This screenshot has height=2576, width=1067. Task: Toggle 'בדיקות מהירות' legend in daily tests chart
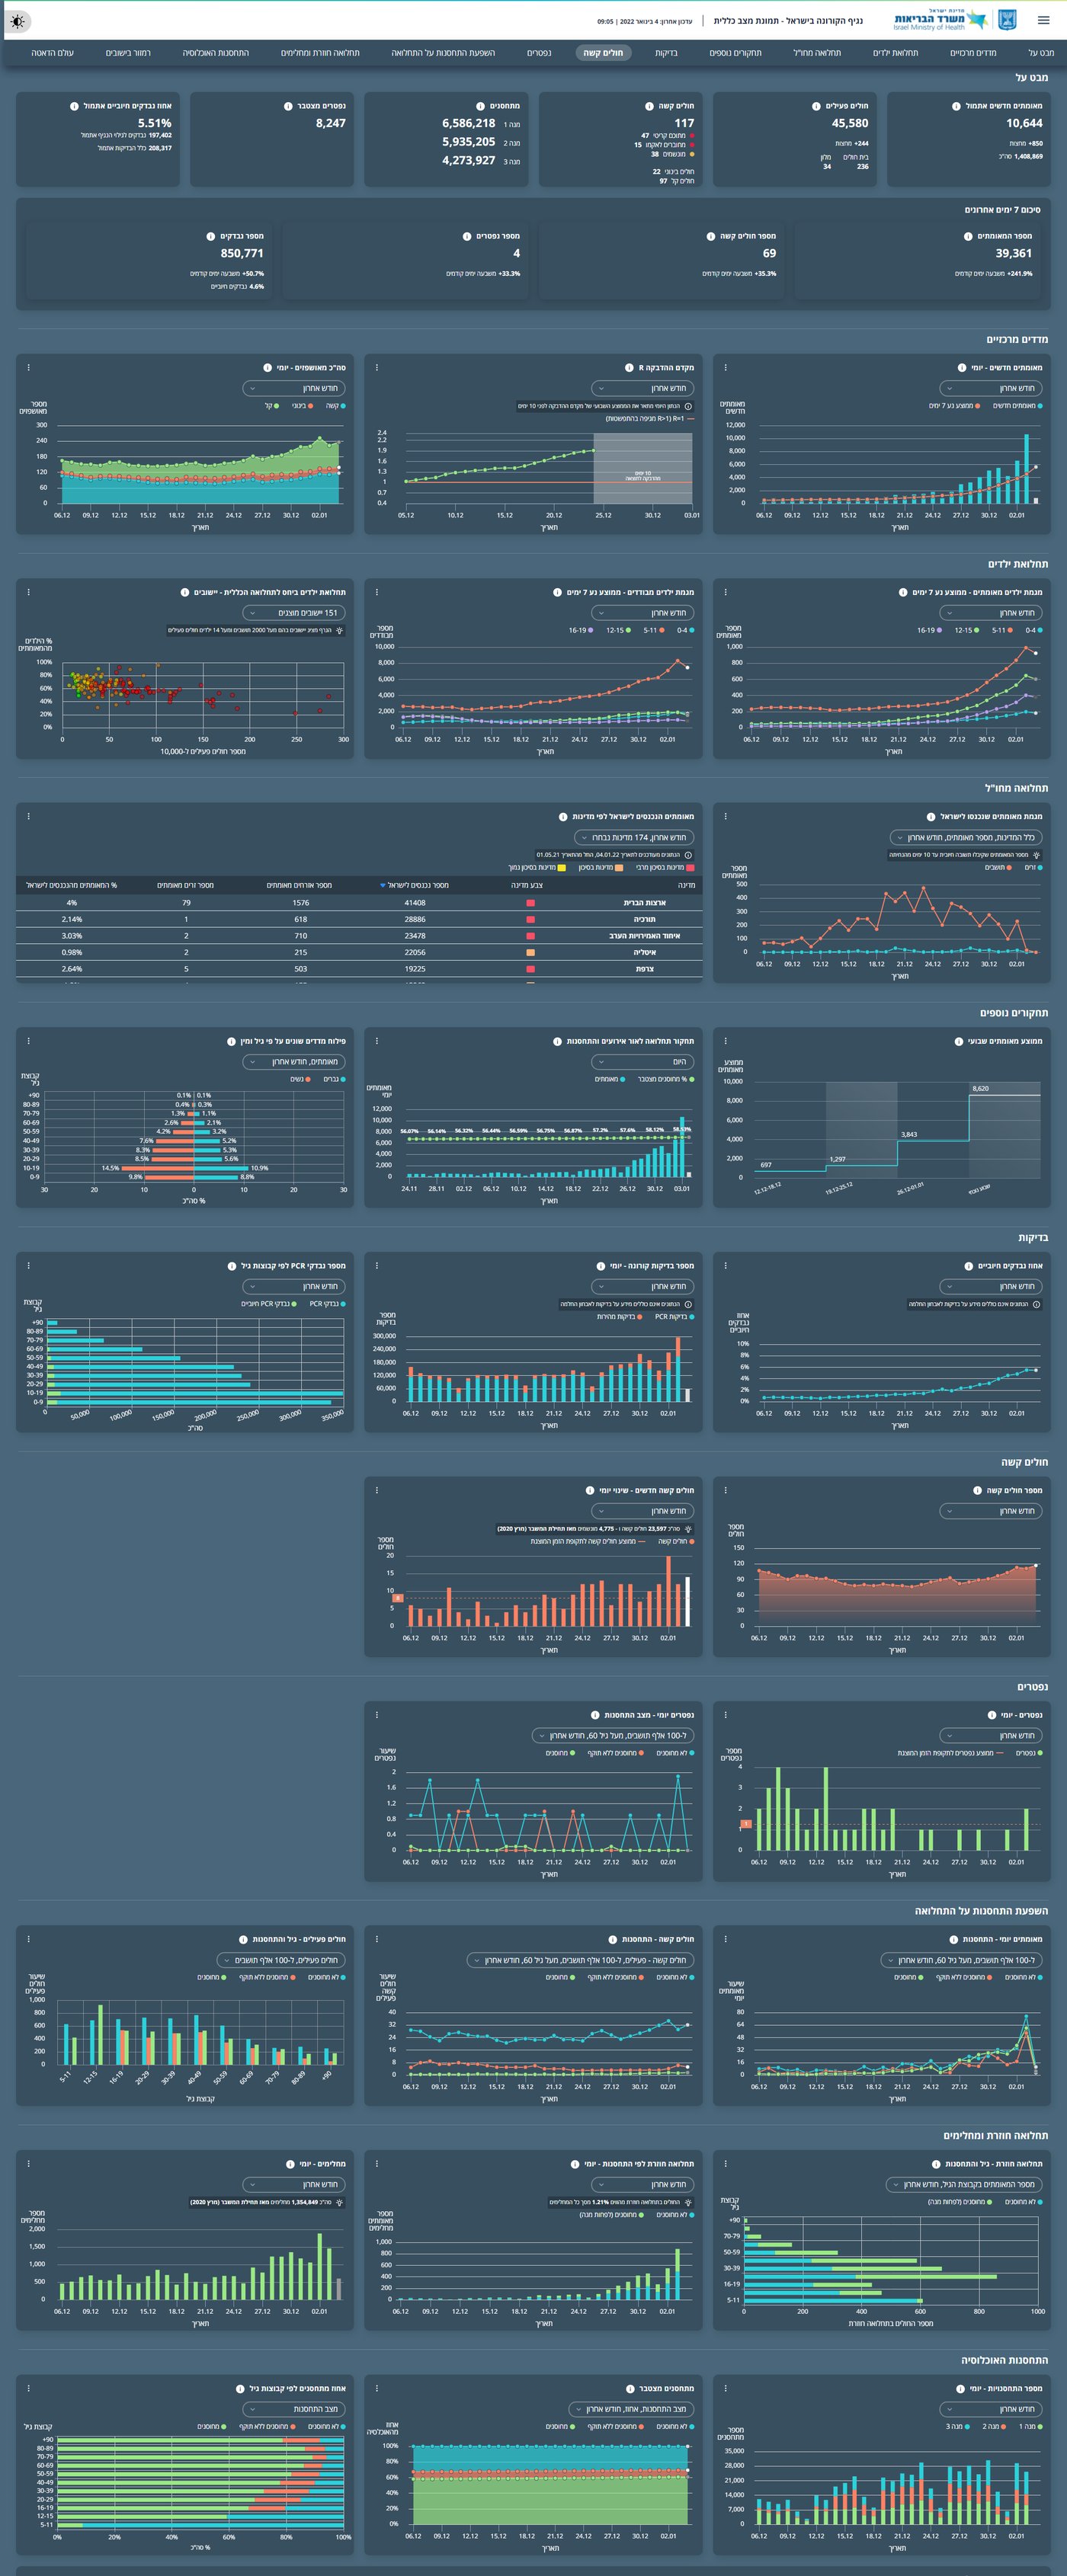coord(620,1317)
